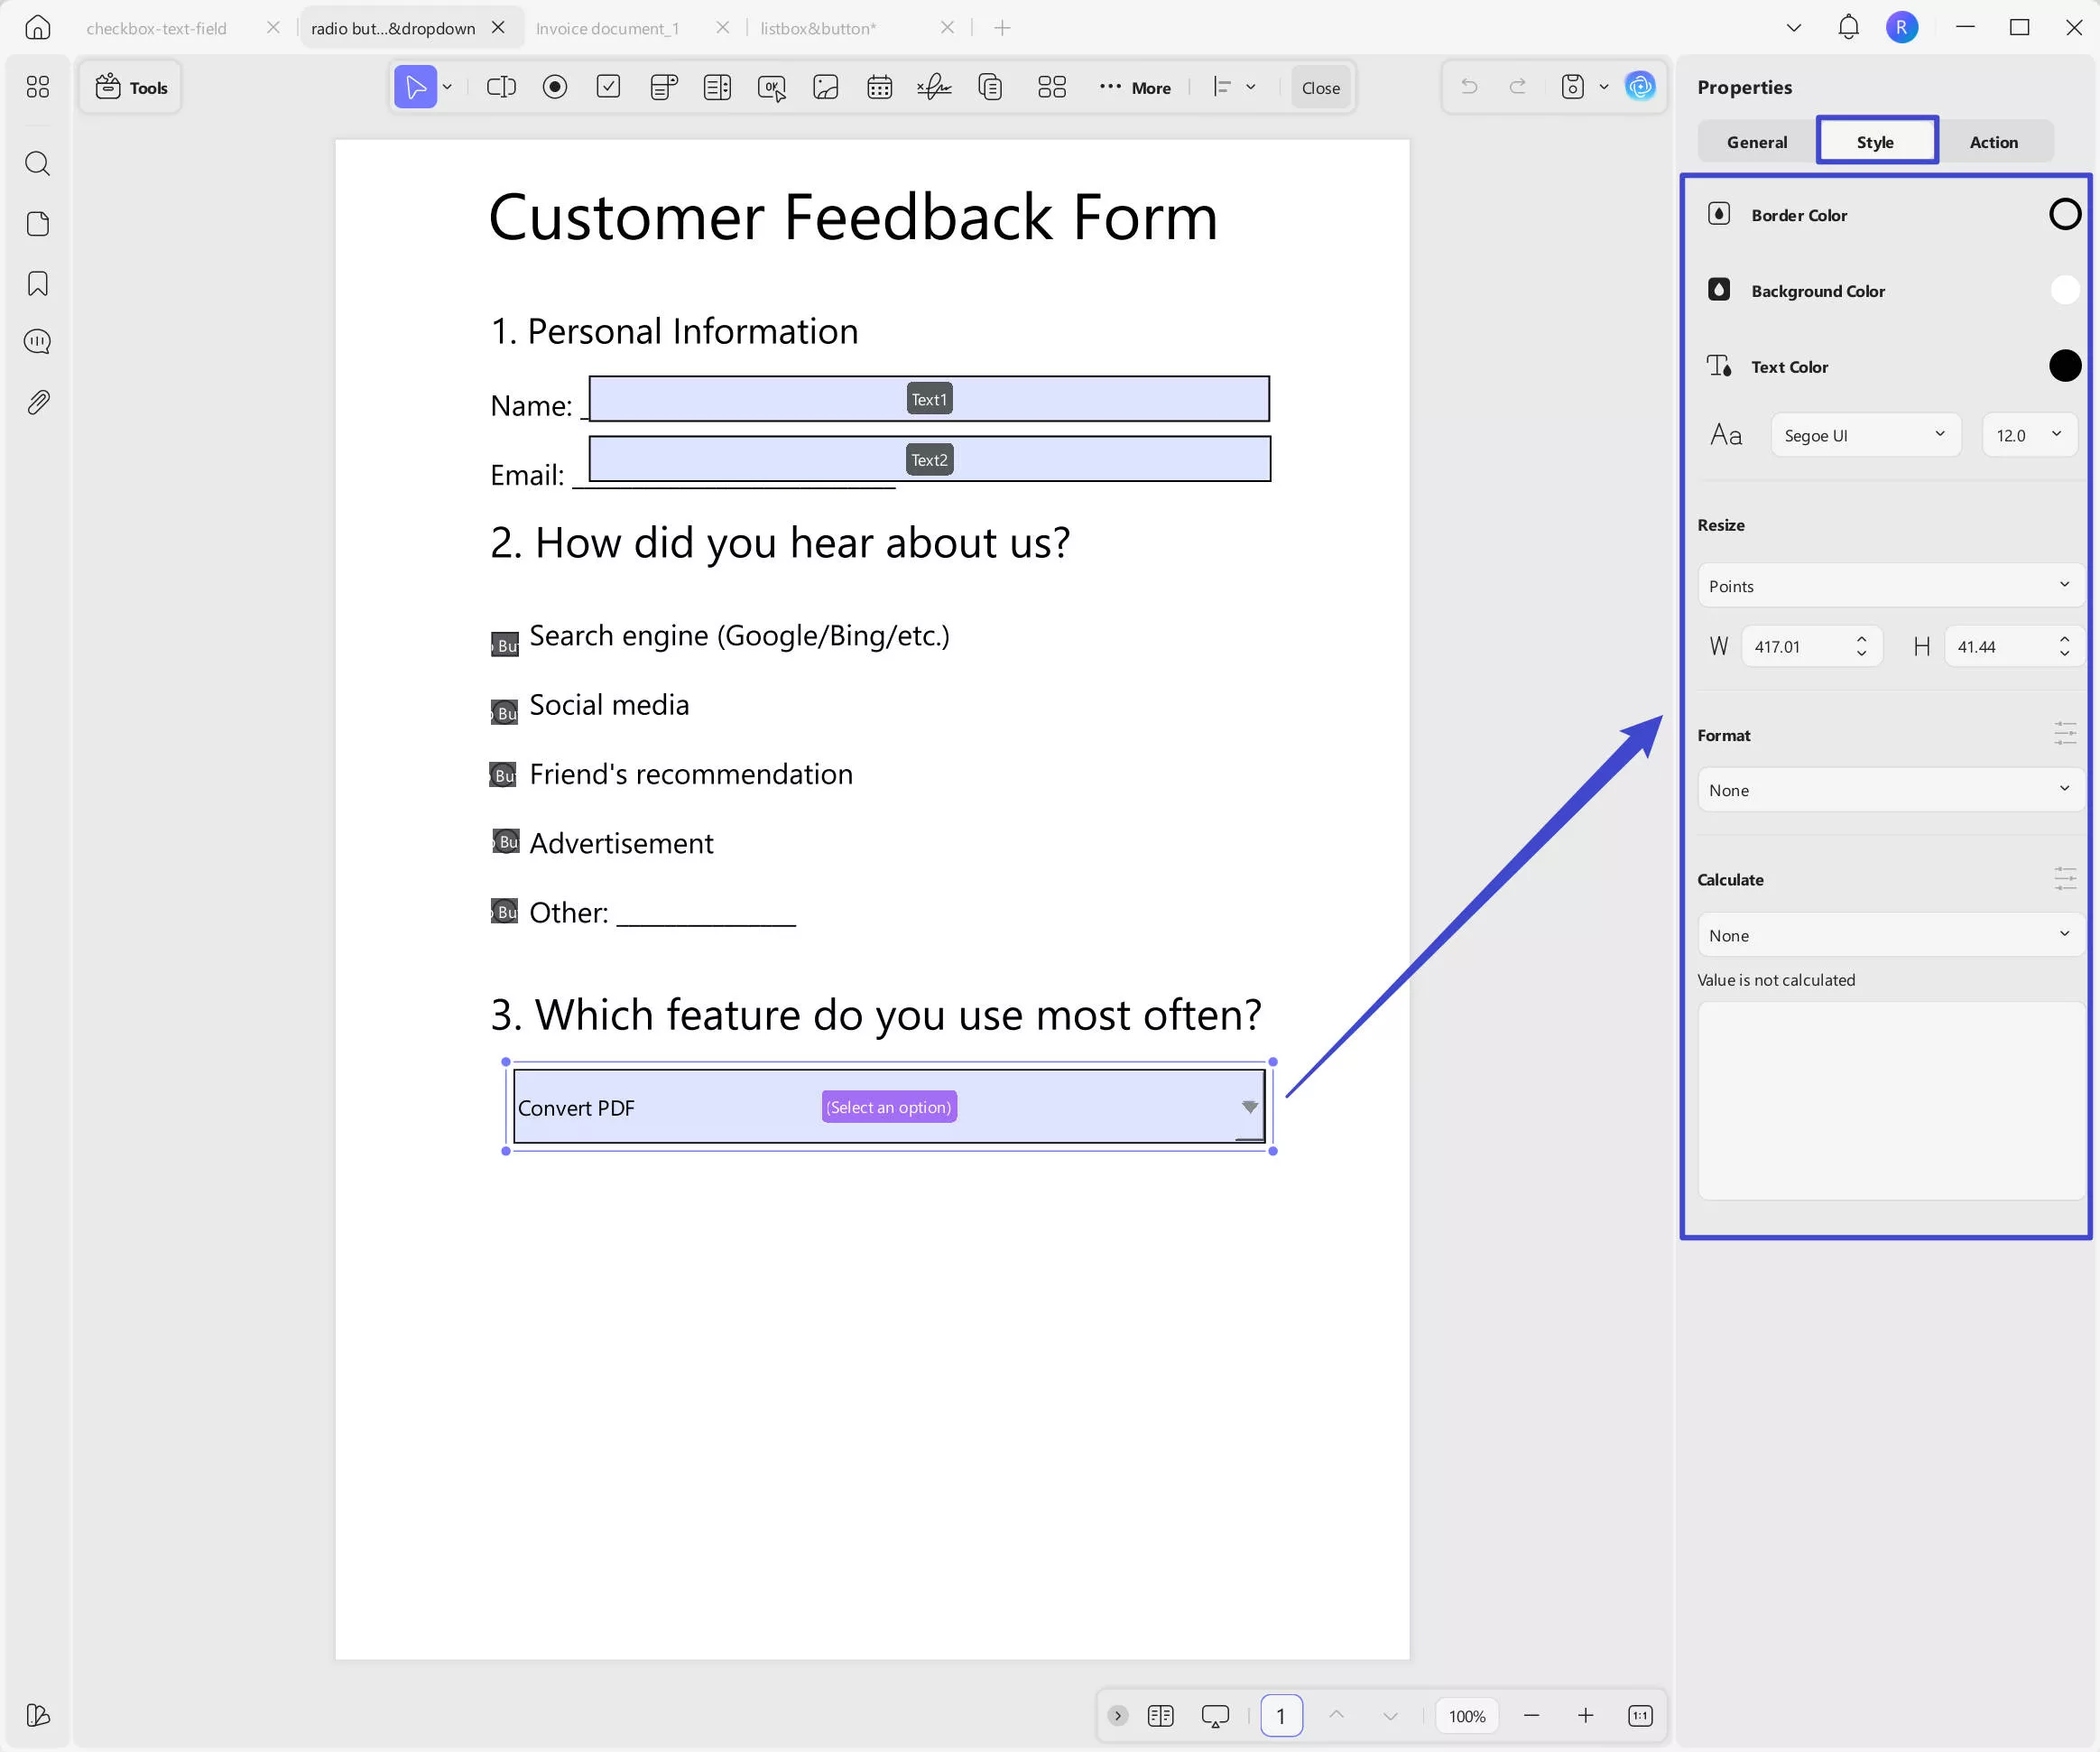Viewport: 2100px width, 1752px height.
Task: Click the notifications bell icon
Action: coord(1848,27)
